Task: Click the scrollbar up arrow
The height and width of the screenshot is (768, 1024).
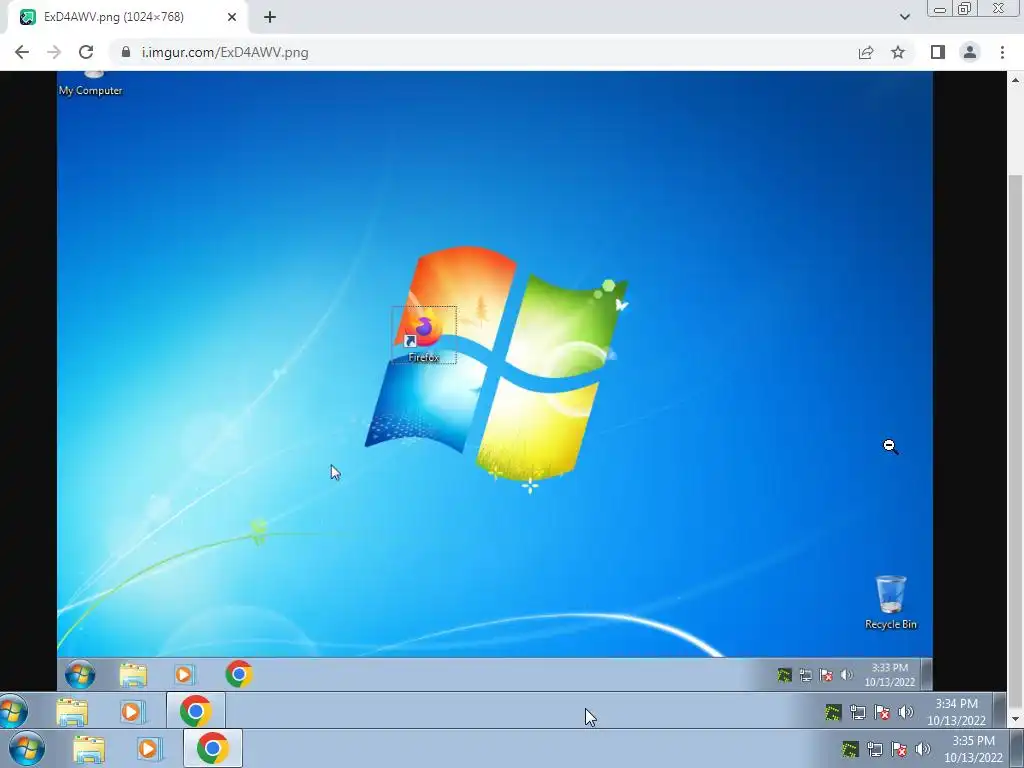Action: [x=1015, y=80]
